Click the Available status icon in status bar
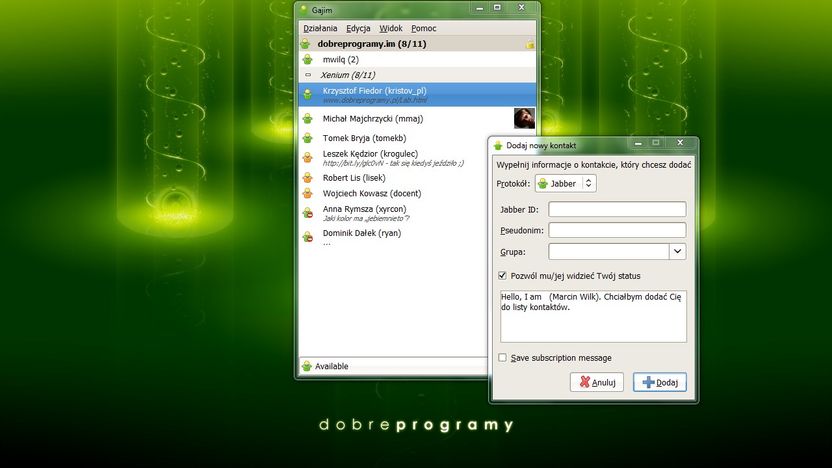 pyautogui.click(x=307, y=366)
